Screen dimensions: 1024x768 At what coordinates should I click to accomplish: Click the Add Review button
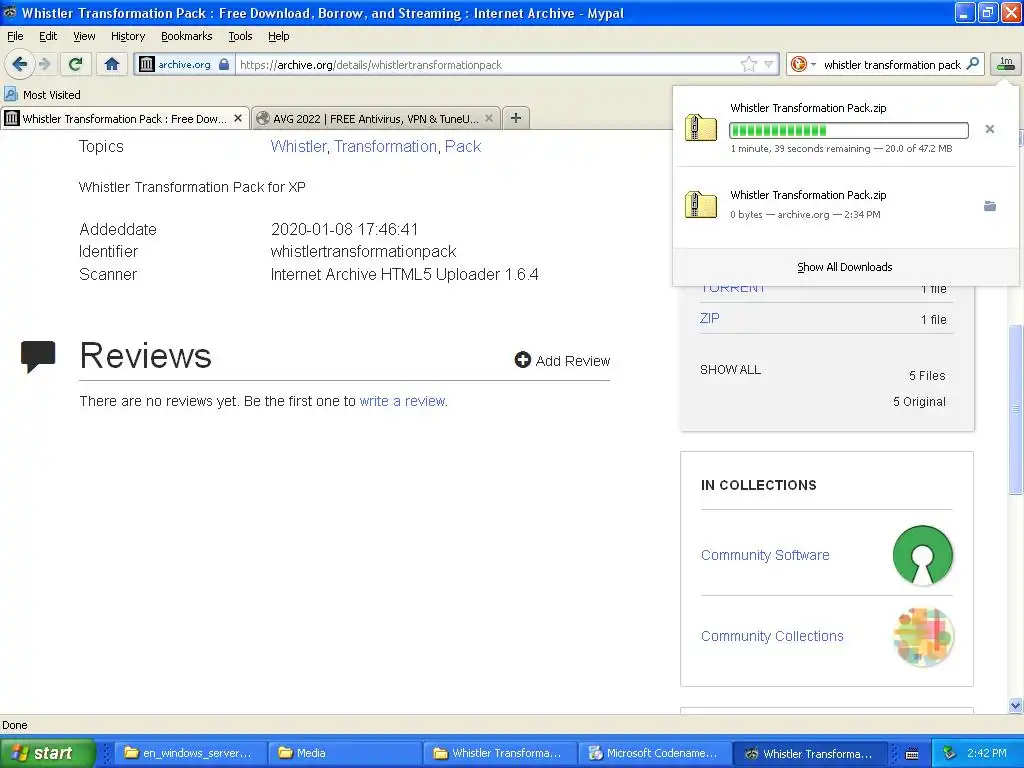pos(562,360)
